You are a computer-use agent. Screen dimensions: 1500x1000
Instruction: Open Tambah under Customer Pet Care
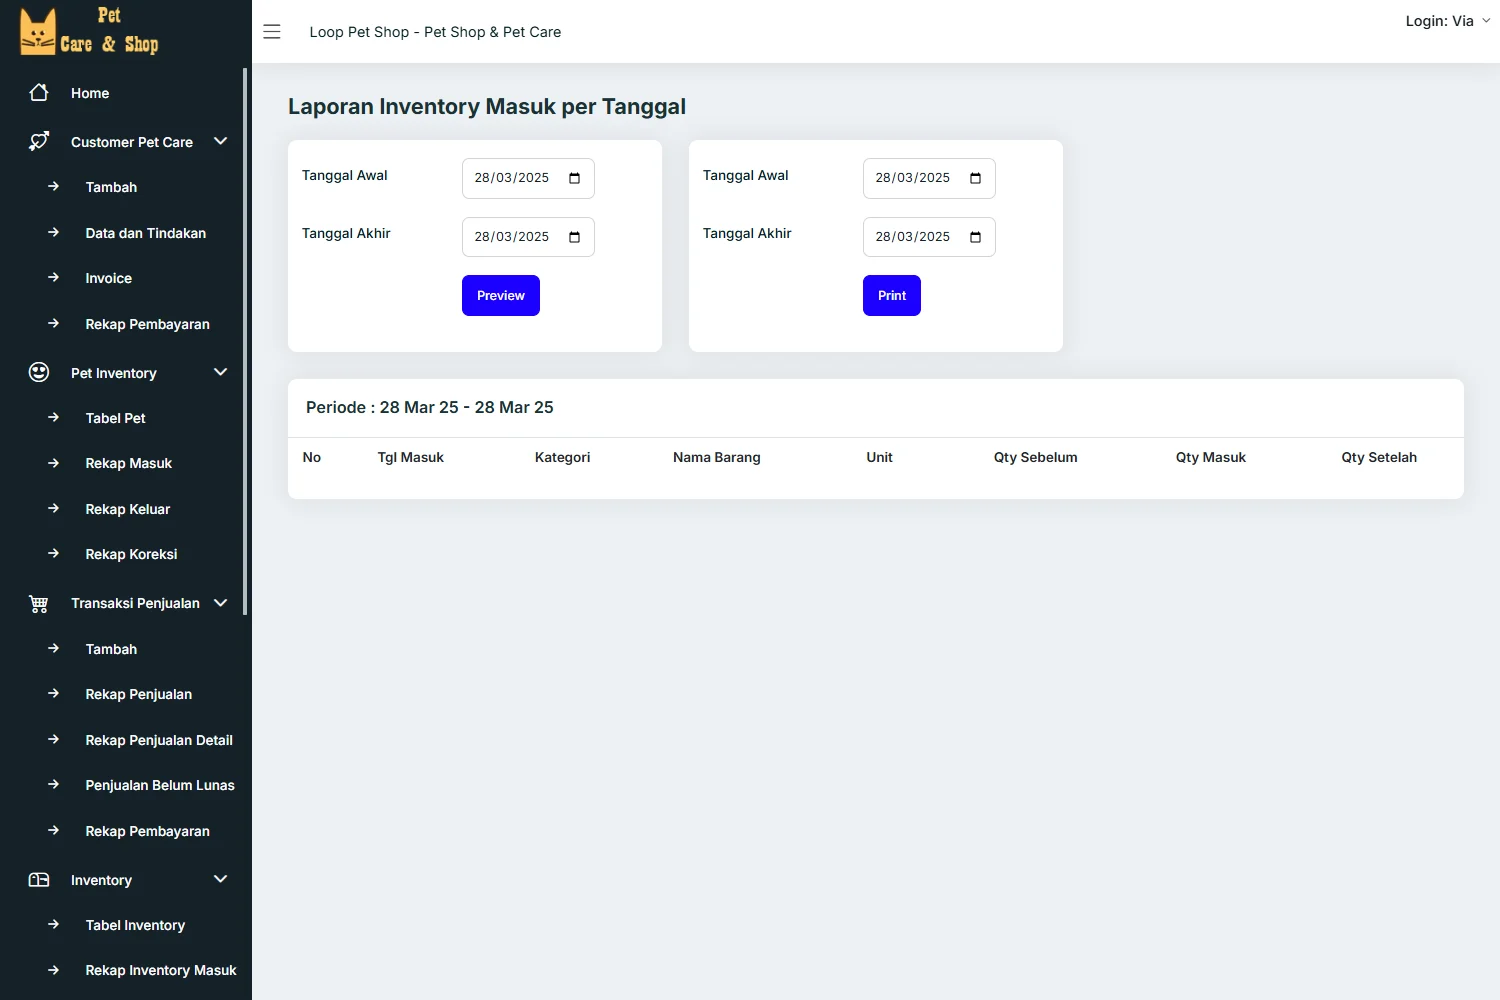pyautogui.click(x=111, y=187)
